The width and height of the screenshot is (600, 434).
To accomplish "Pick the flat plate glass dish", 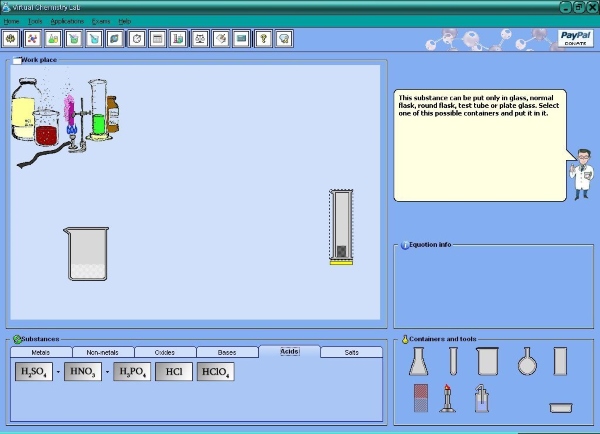I will coord(560,407).
